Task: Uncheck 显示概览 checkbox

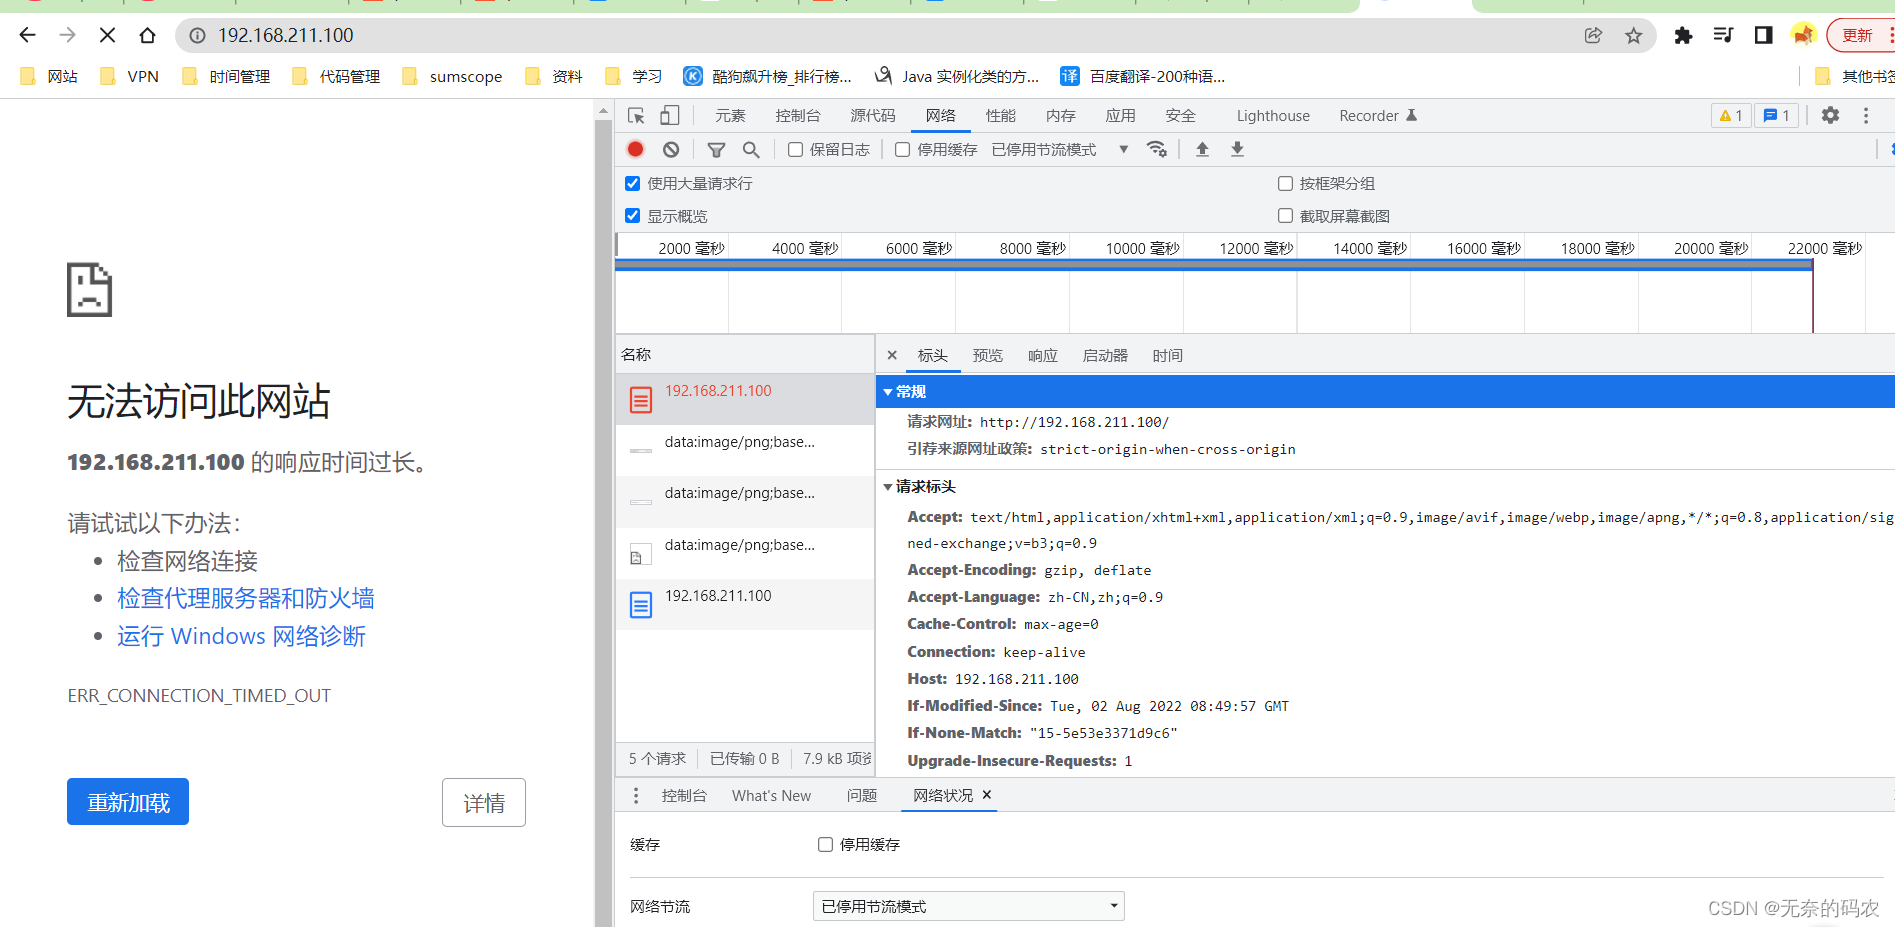Action: pos(632,216)
